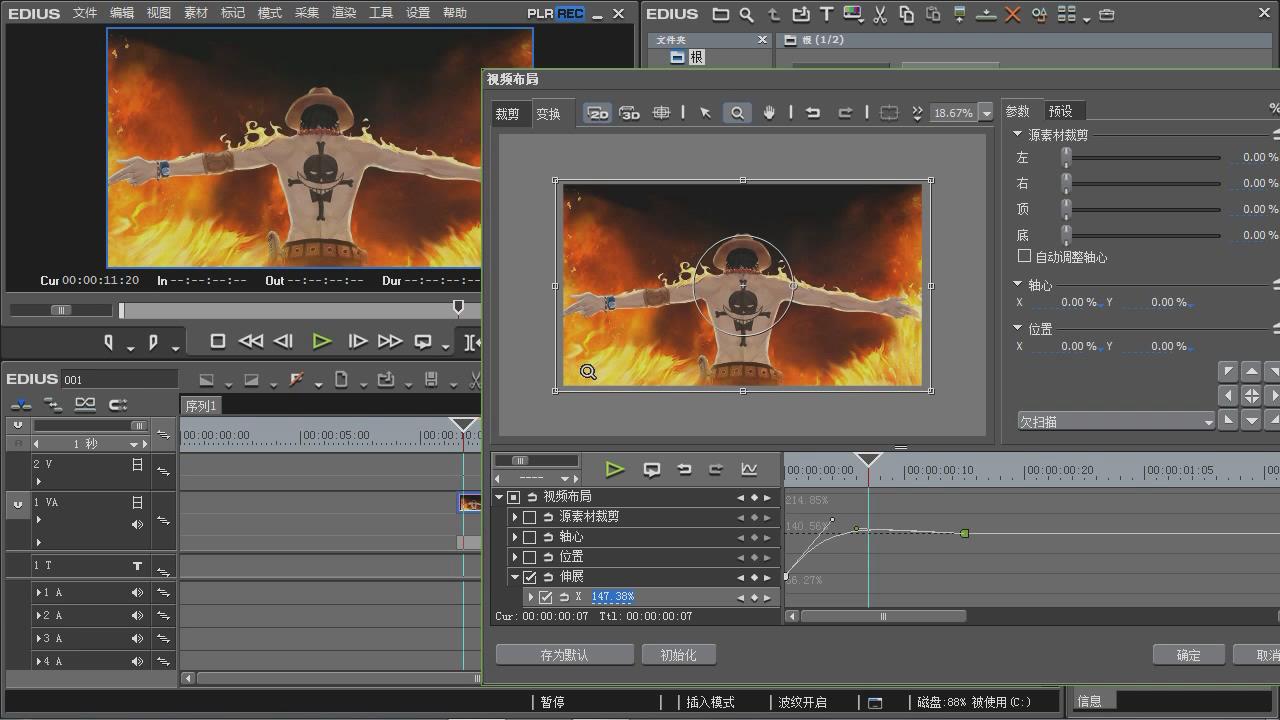
Task: Step to previous frame in player
Action: pyautogui.click(x=283, y=341)
